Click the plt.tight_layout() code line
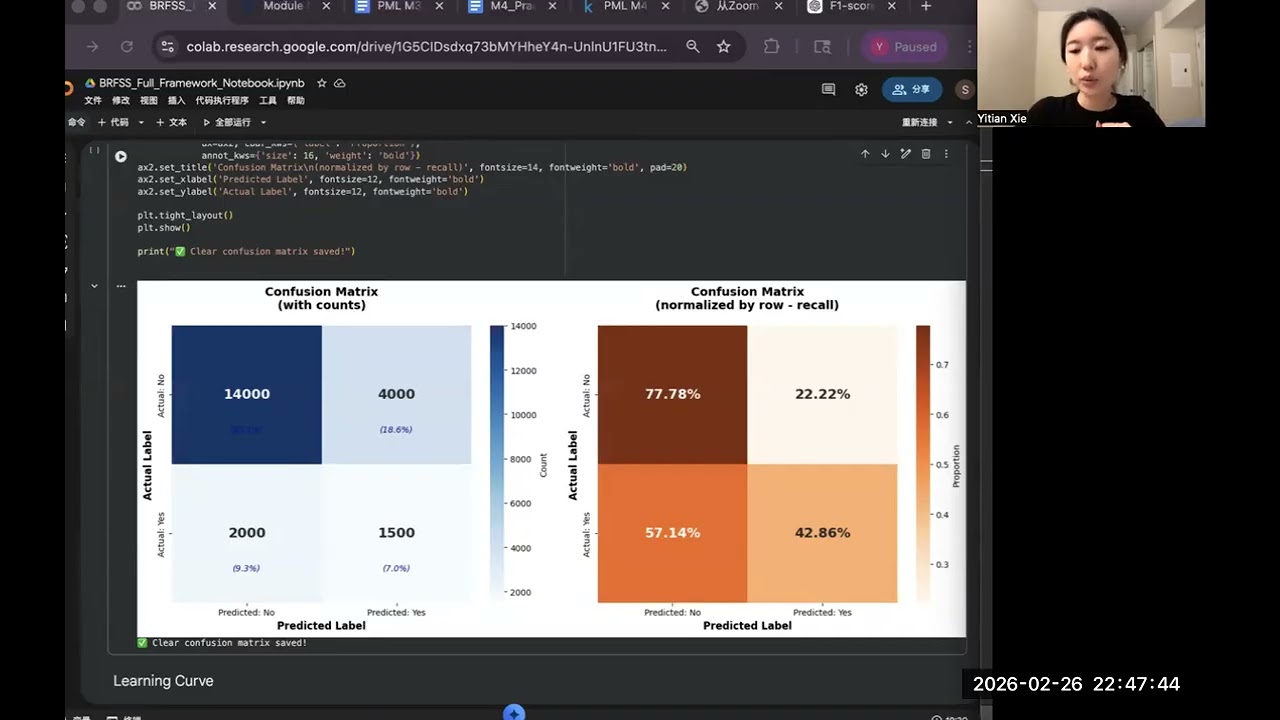The width and height of the screenshot is (1280, 720). (185, 215)
